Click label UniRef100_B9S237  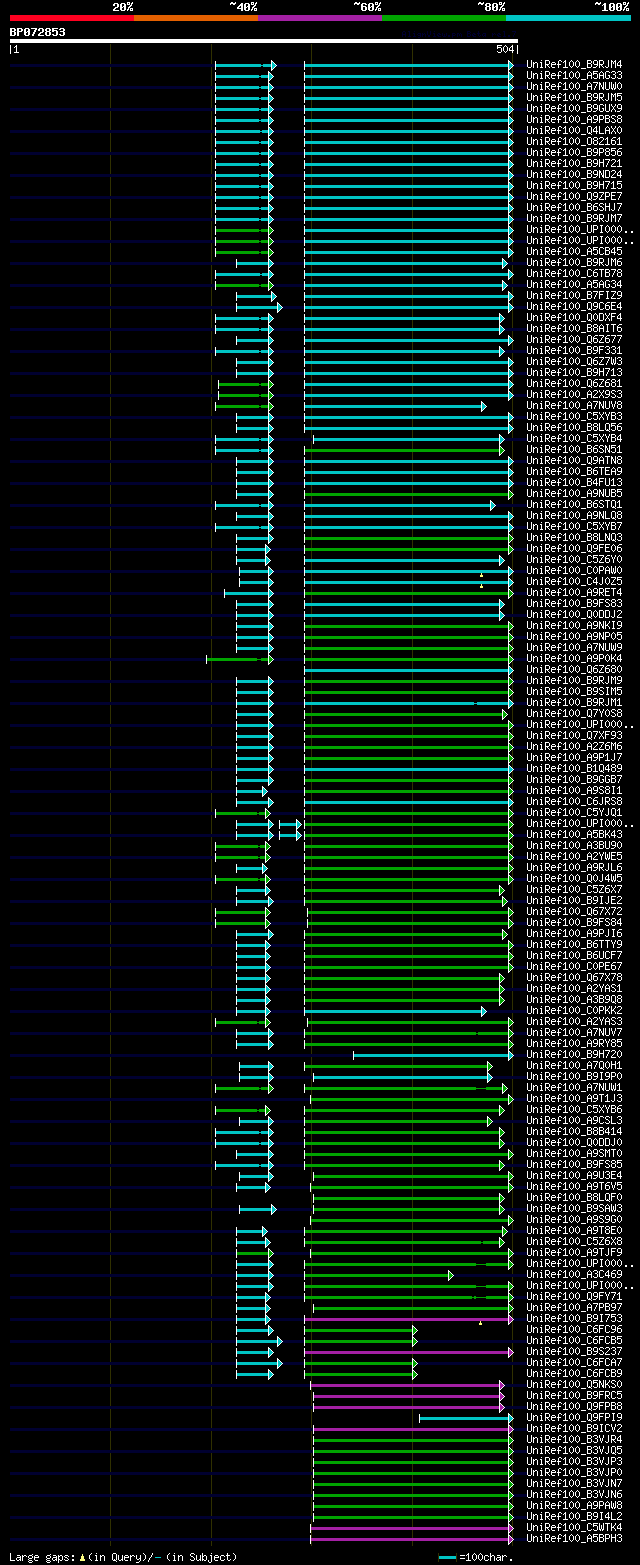(x=574, y=1351)
